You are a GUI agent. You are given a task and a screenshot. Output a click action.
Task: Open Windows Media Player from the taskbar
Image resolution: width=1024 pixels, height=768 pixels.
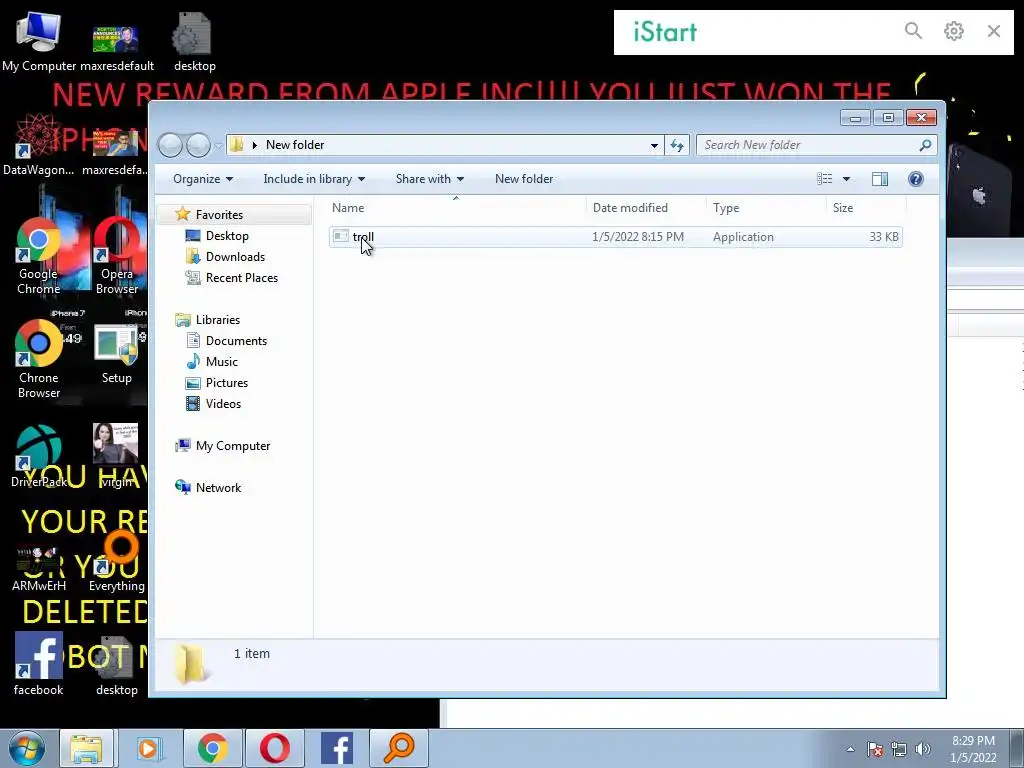[x=149, y=748]
